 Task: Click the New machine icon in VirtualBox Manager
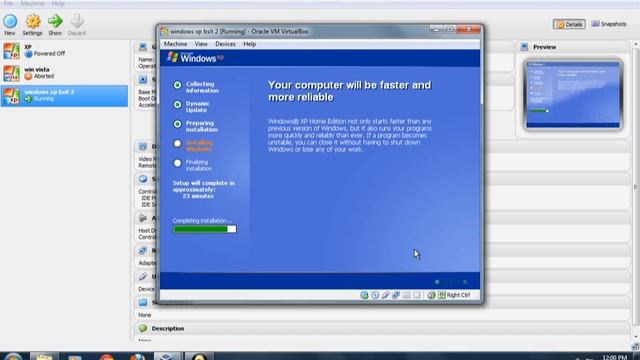coord(10,21)
